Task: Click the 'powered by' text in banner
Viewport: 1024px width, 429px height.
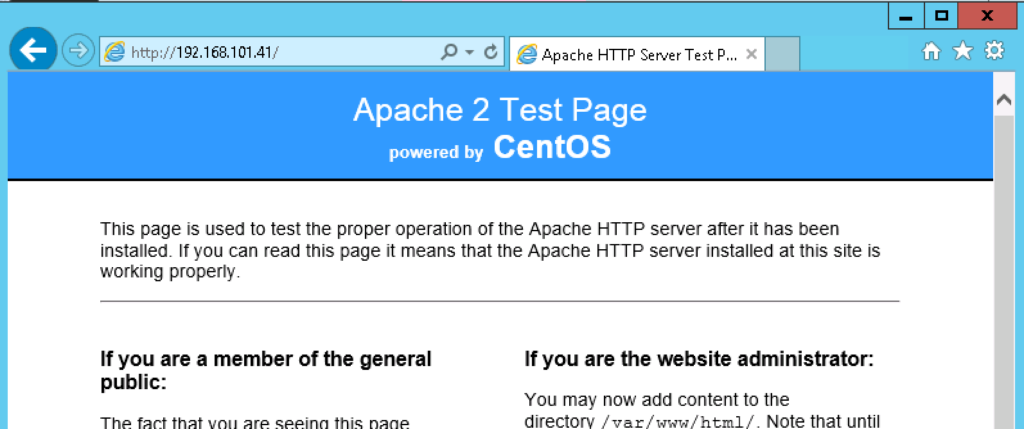Action: tap(436, 152)
